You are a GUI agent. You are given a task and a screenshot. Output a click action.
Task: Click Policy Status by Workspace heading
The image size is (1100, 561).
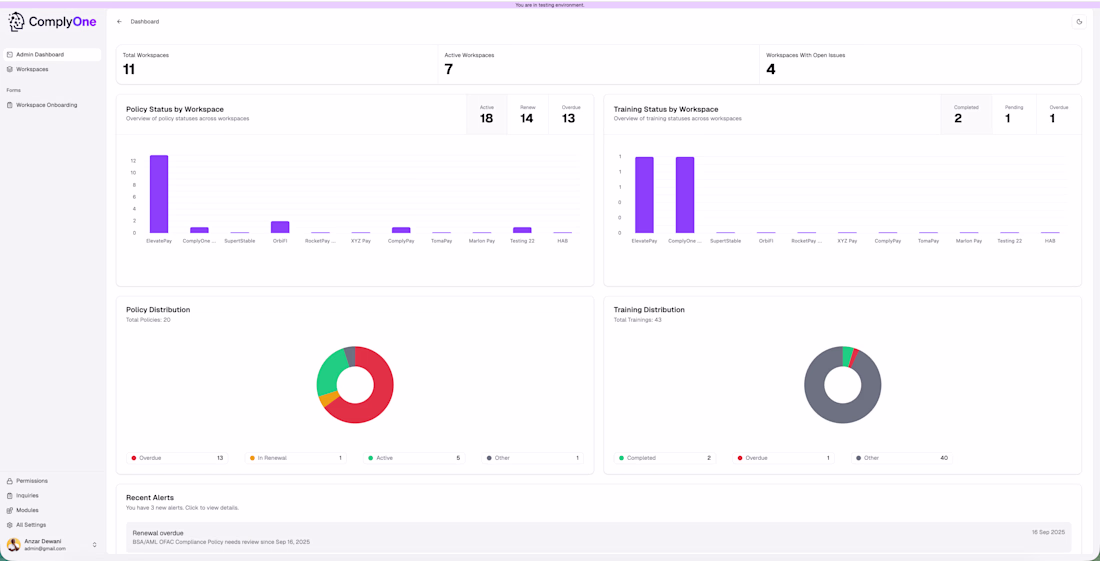click(x=175, y=109)
